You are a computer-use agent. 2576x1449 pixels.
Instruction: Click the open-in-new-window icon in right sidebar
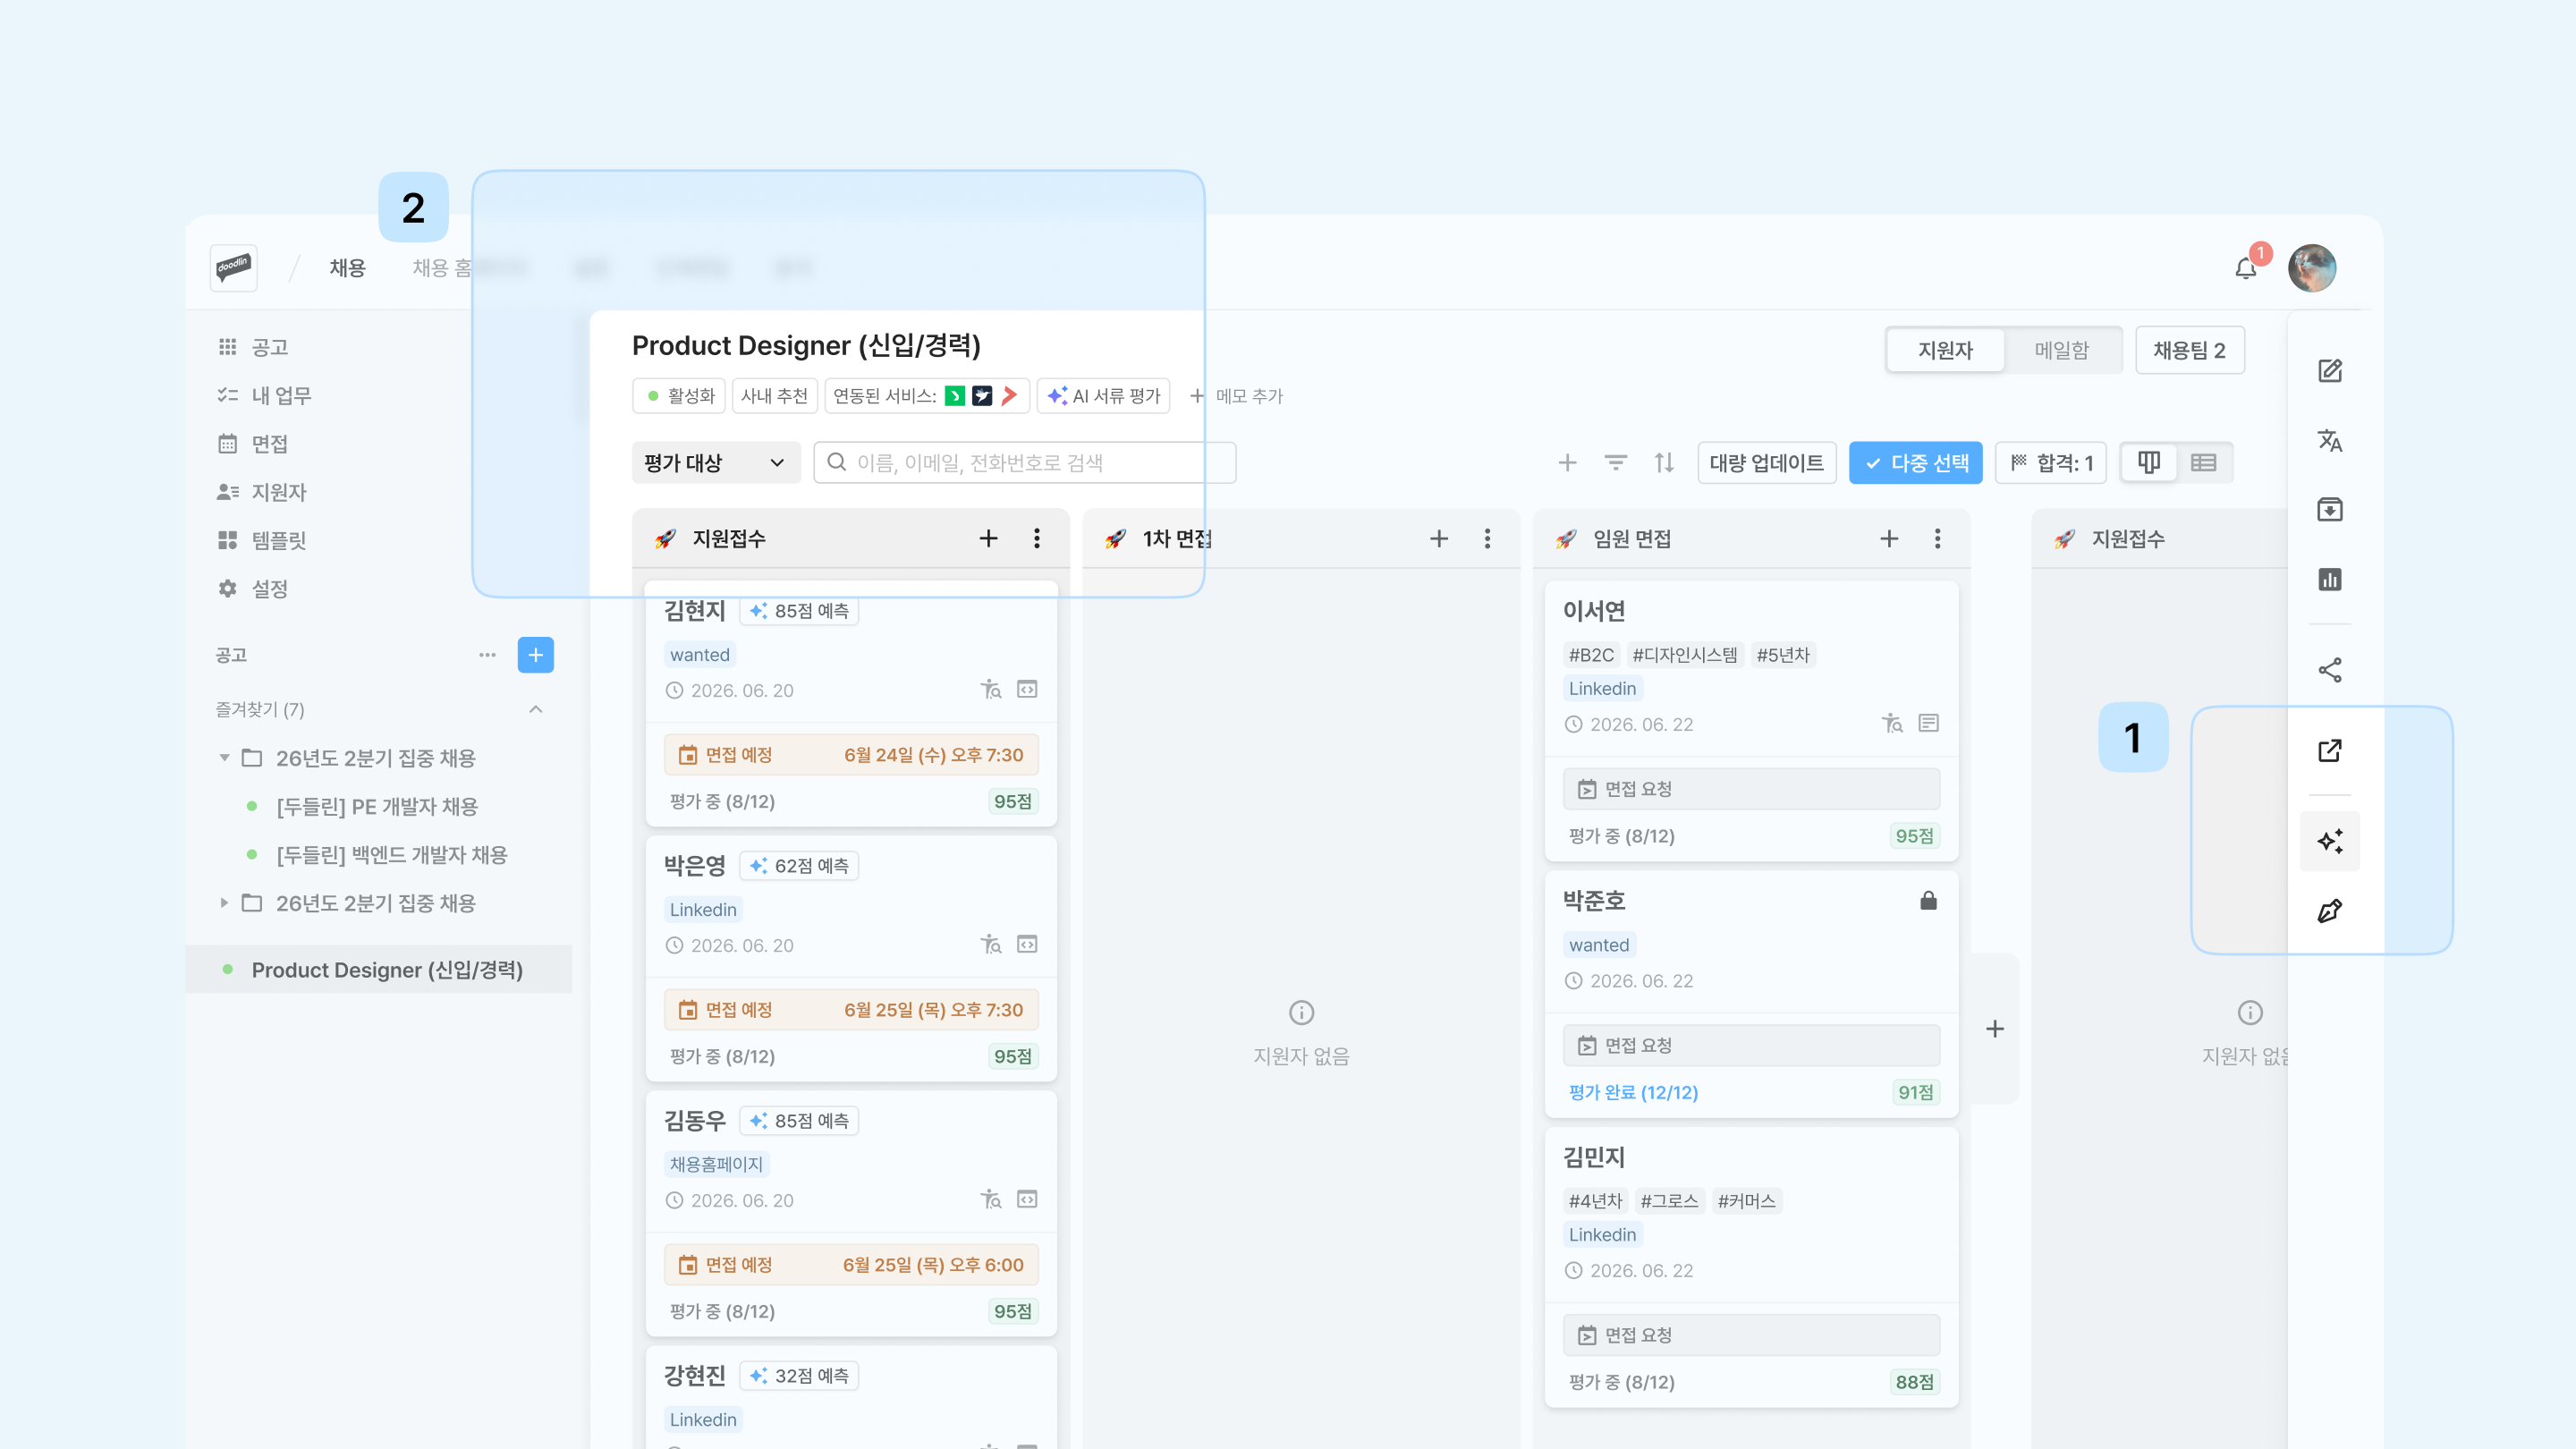coord(2330,750)
